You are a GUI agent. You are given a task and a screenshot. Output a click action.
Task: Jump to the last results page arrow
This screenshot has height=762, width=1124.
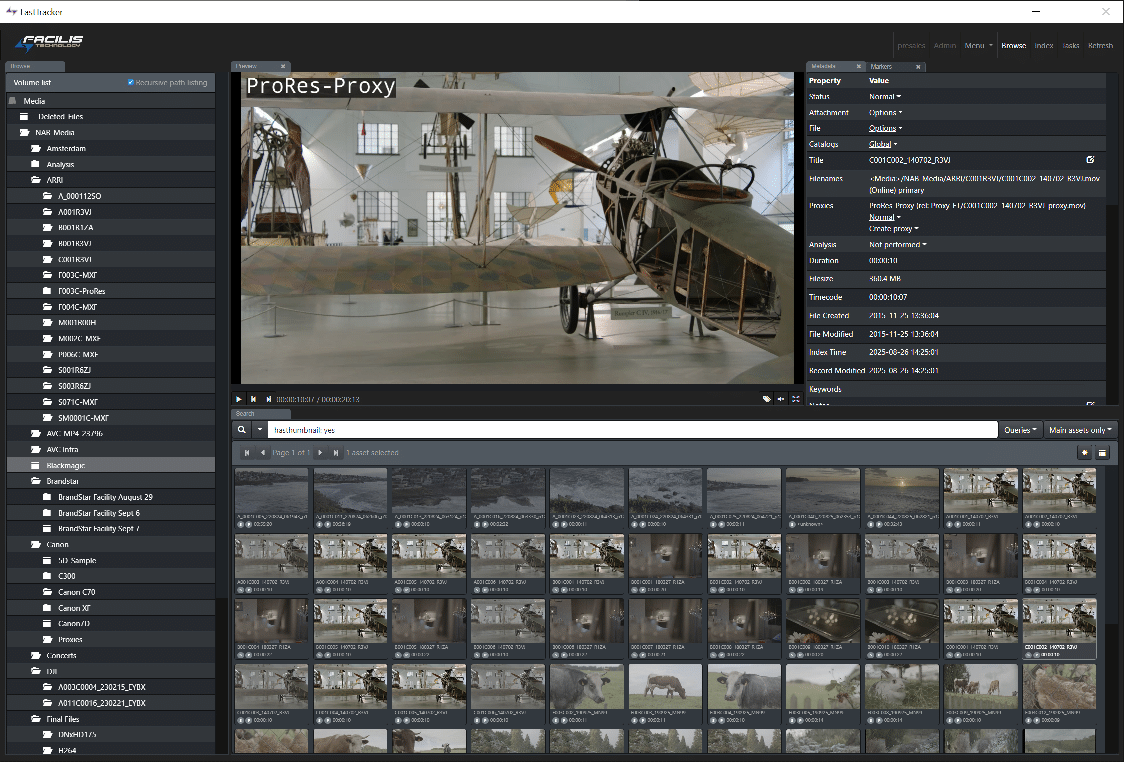click(337, 452)
